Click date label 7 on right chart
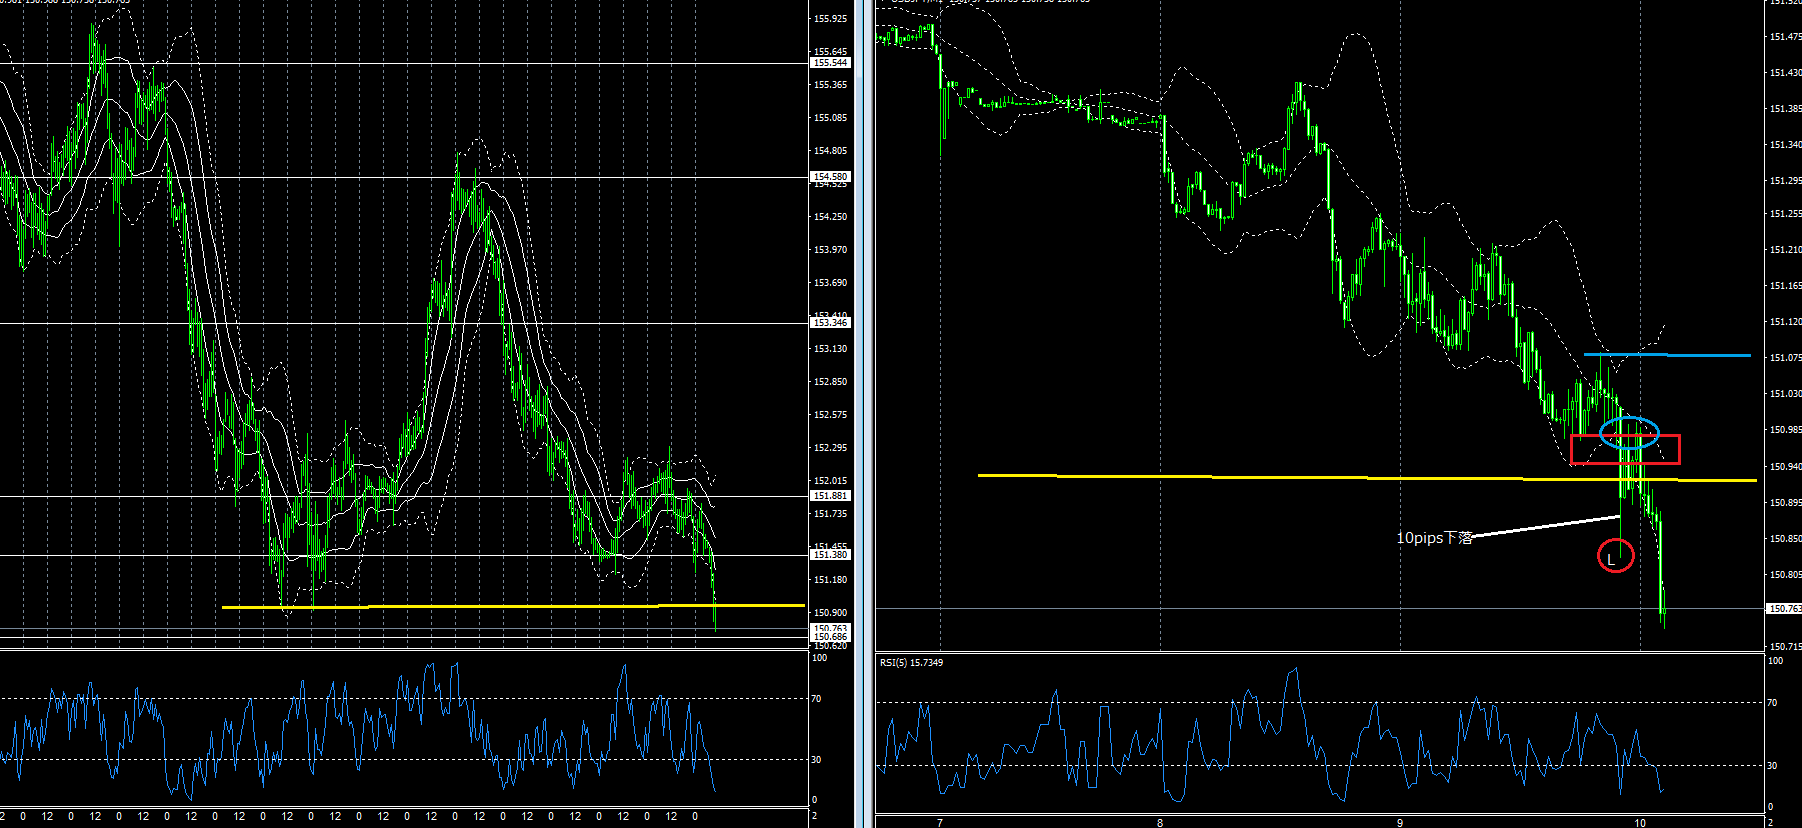The image size is (1802, 828). point(940,823)
